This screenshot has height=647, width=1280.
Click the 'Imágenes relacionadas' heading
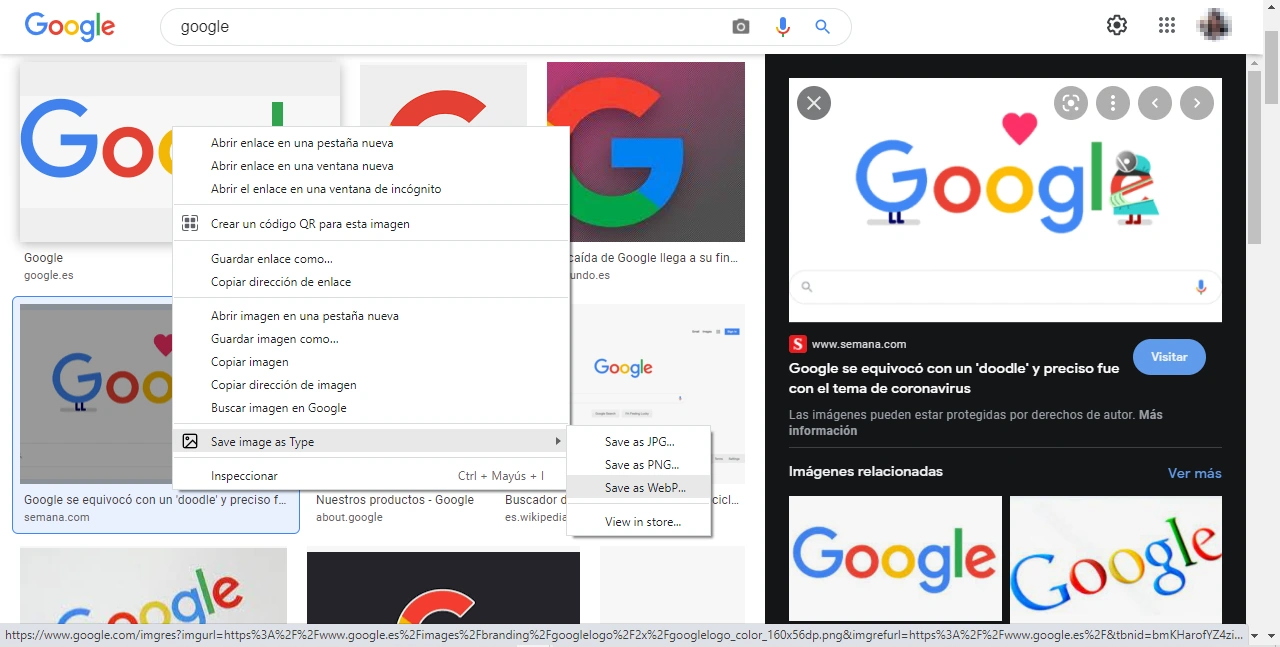(x=866, y=471)
